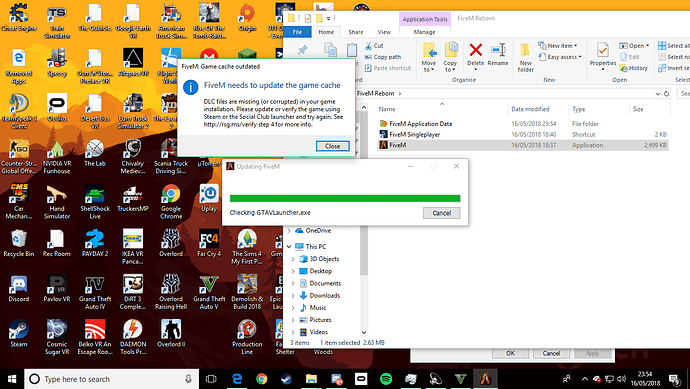690x389 pixels.
Task: Open the Grand Theft Auto V desktop icon
Action: 209,292
